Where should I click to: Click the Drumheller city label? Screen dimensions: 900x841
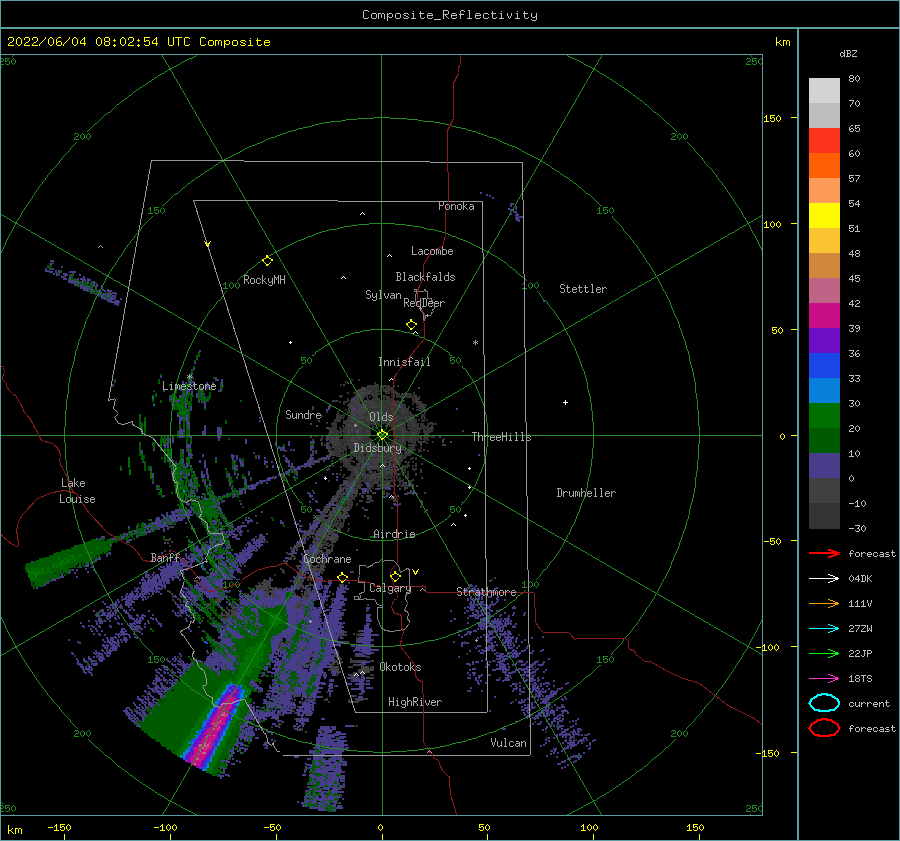tap(586, 493)
